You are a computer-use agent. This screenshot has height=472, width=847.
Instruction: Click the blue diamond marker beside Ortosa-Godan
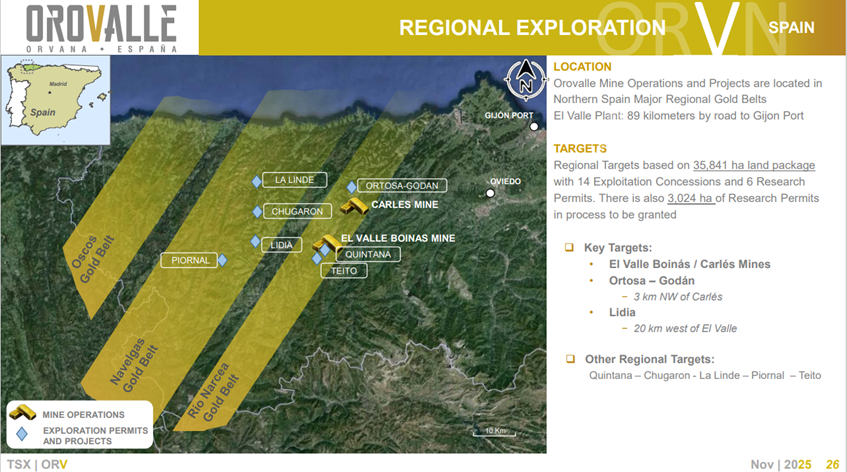coord(352,187)
